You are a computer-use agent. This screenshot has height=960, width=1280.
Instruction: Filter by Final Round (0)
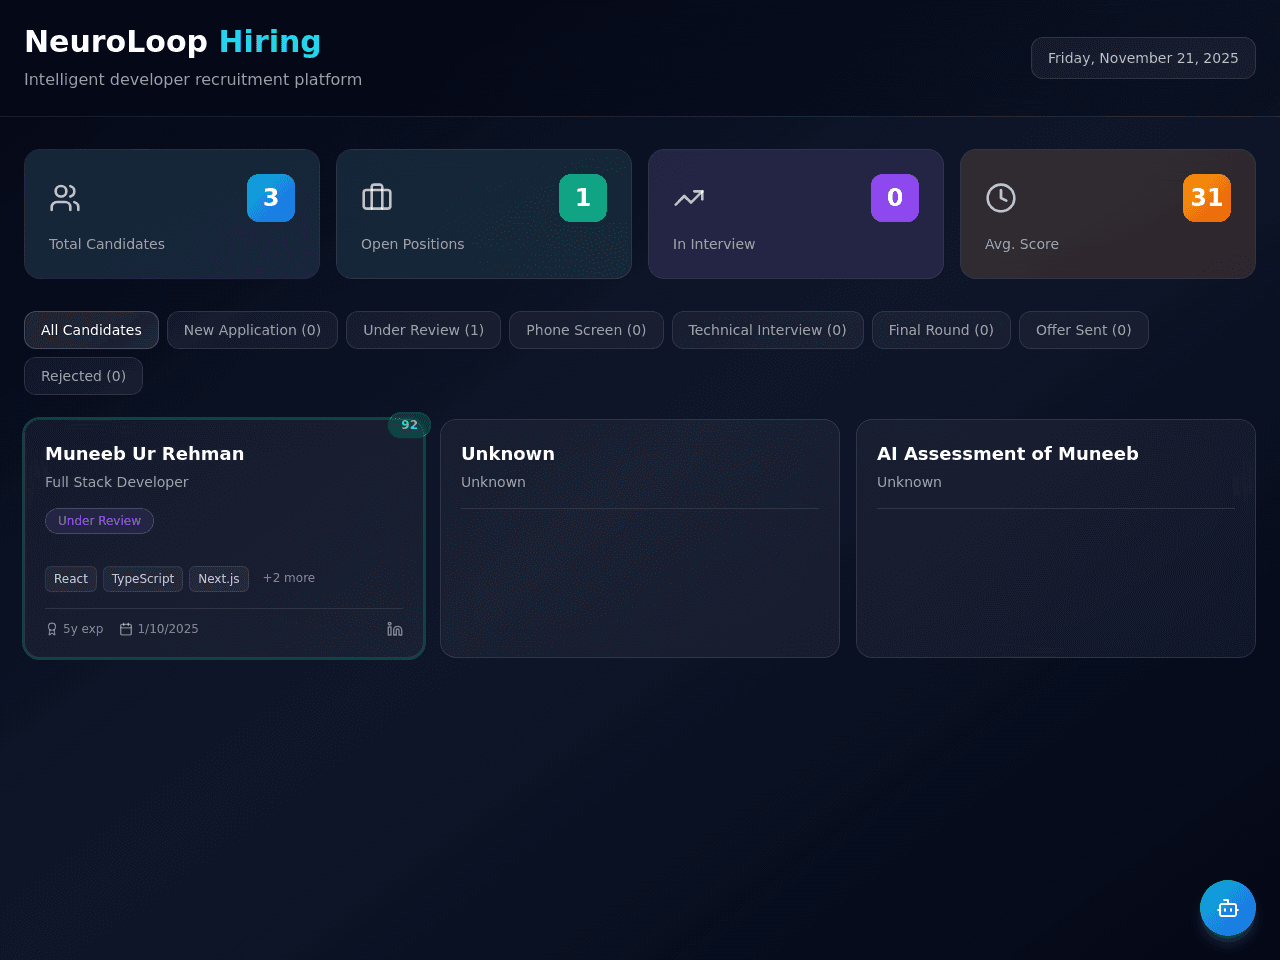click(x=941, y=330)
